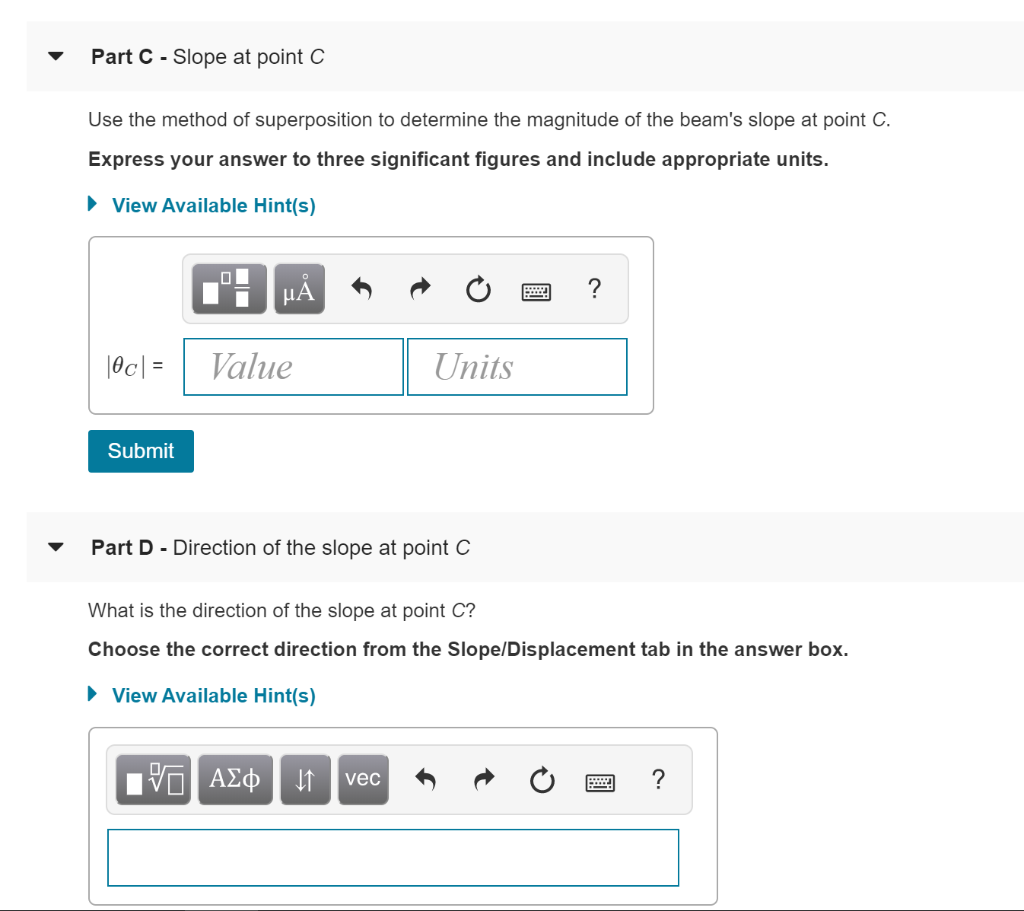Click the Part C header label

[206, 56]
